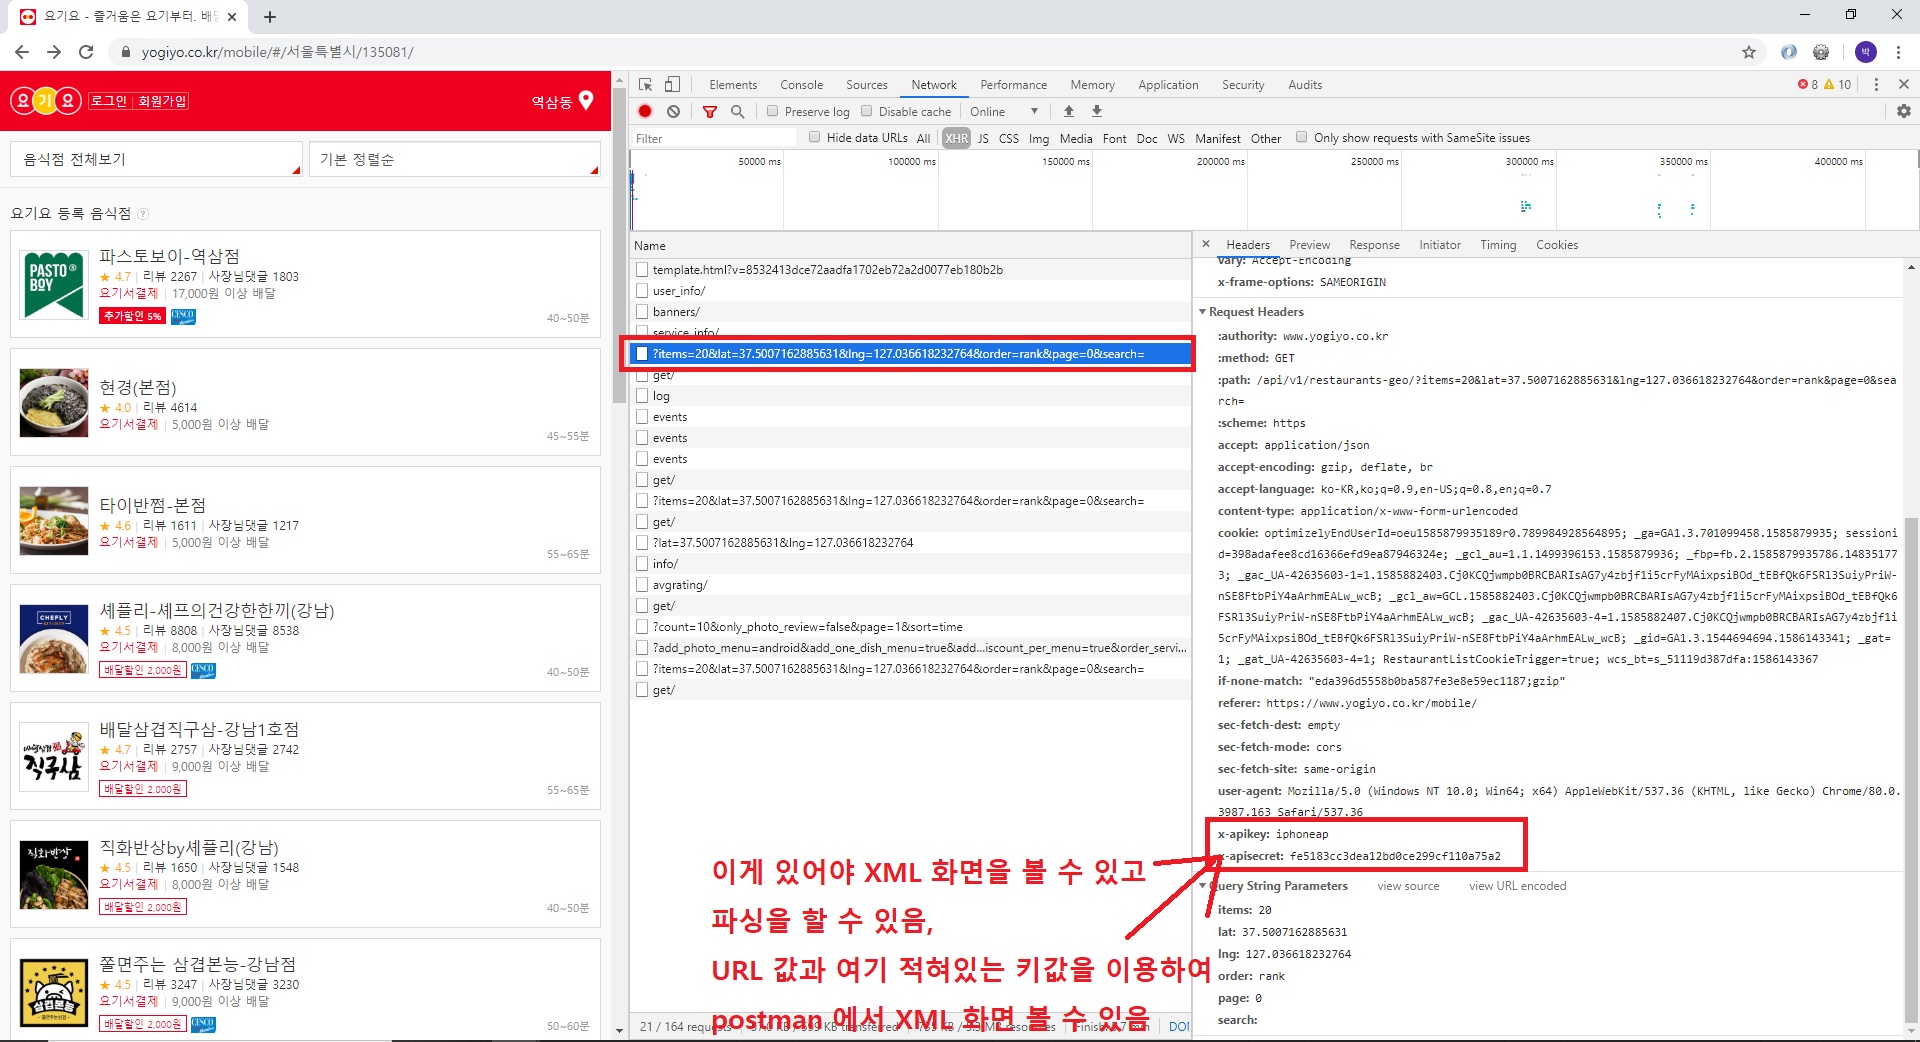Select the JS filter type
The width and height of the screenshot is (1920, 1042).
(983, 138)
